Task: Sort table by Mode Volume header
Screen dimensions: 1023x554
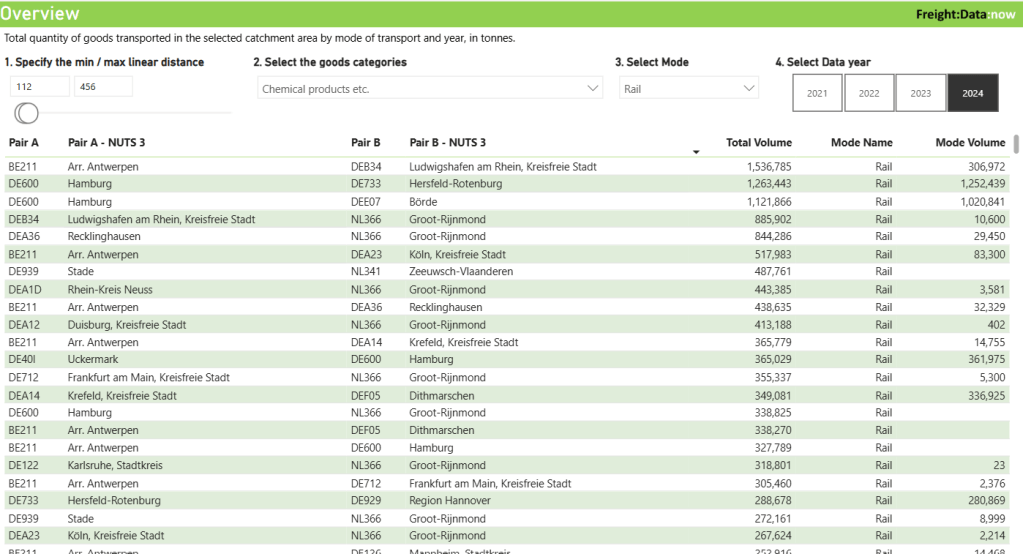Action: coord(970,143)
